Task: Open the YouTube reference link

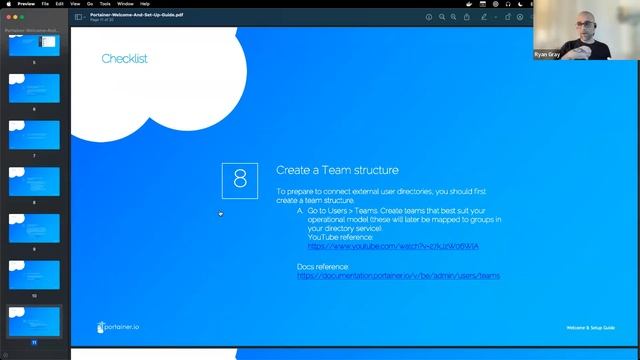Action: (393, 246)
